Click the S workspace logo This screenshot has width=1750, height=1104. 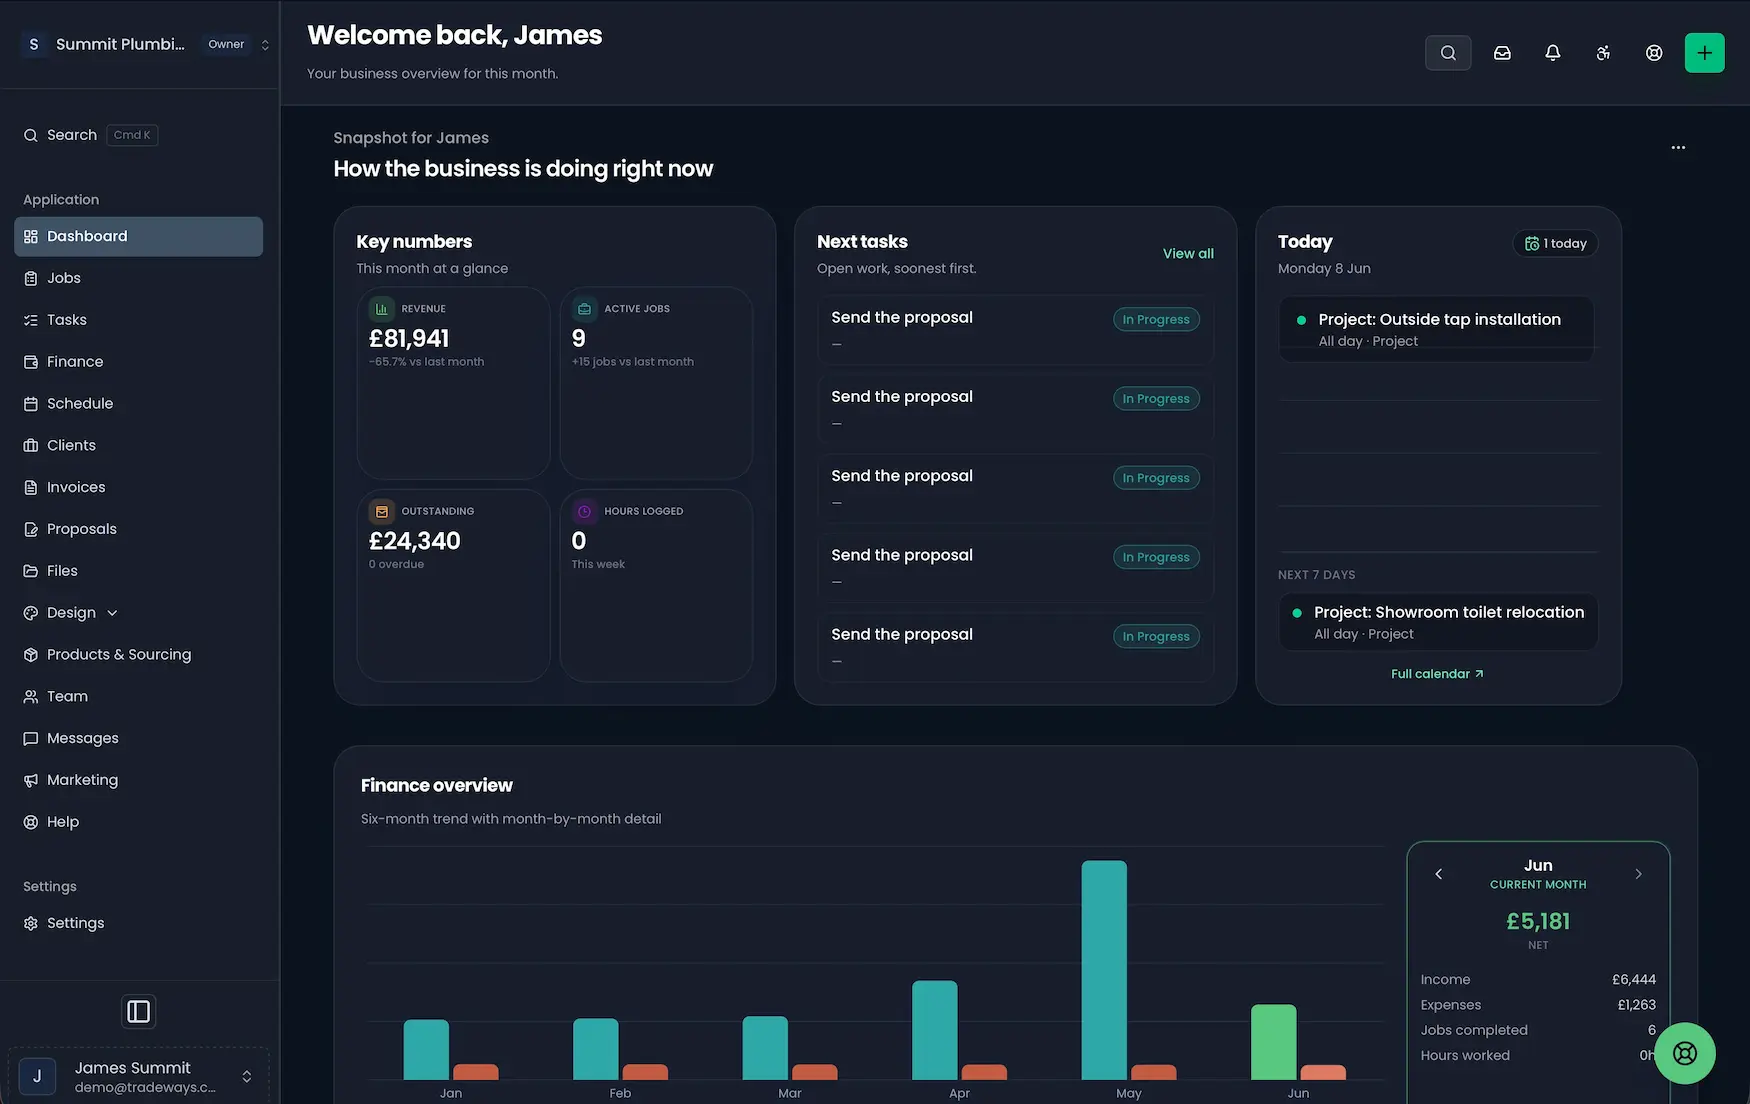click(x=34, y=44)
